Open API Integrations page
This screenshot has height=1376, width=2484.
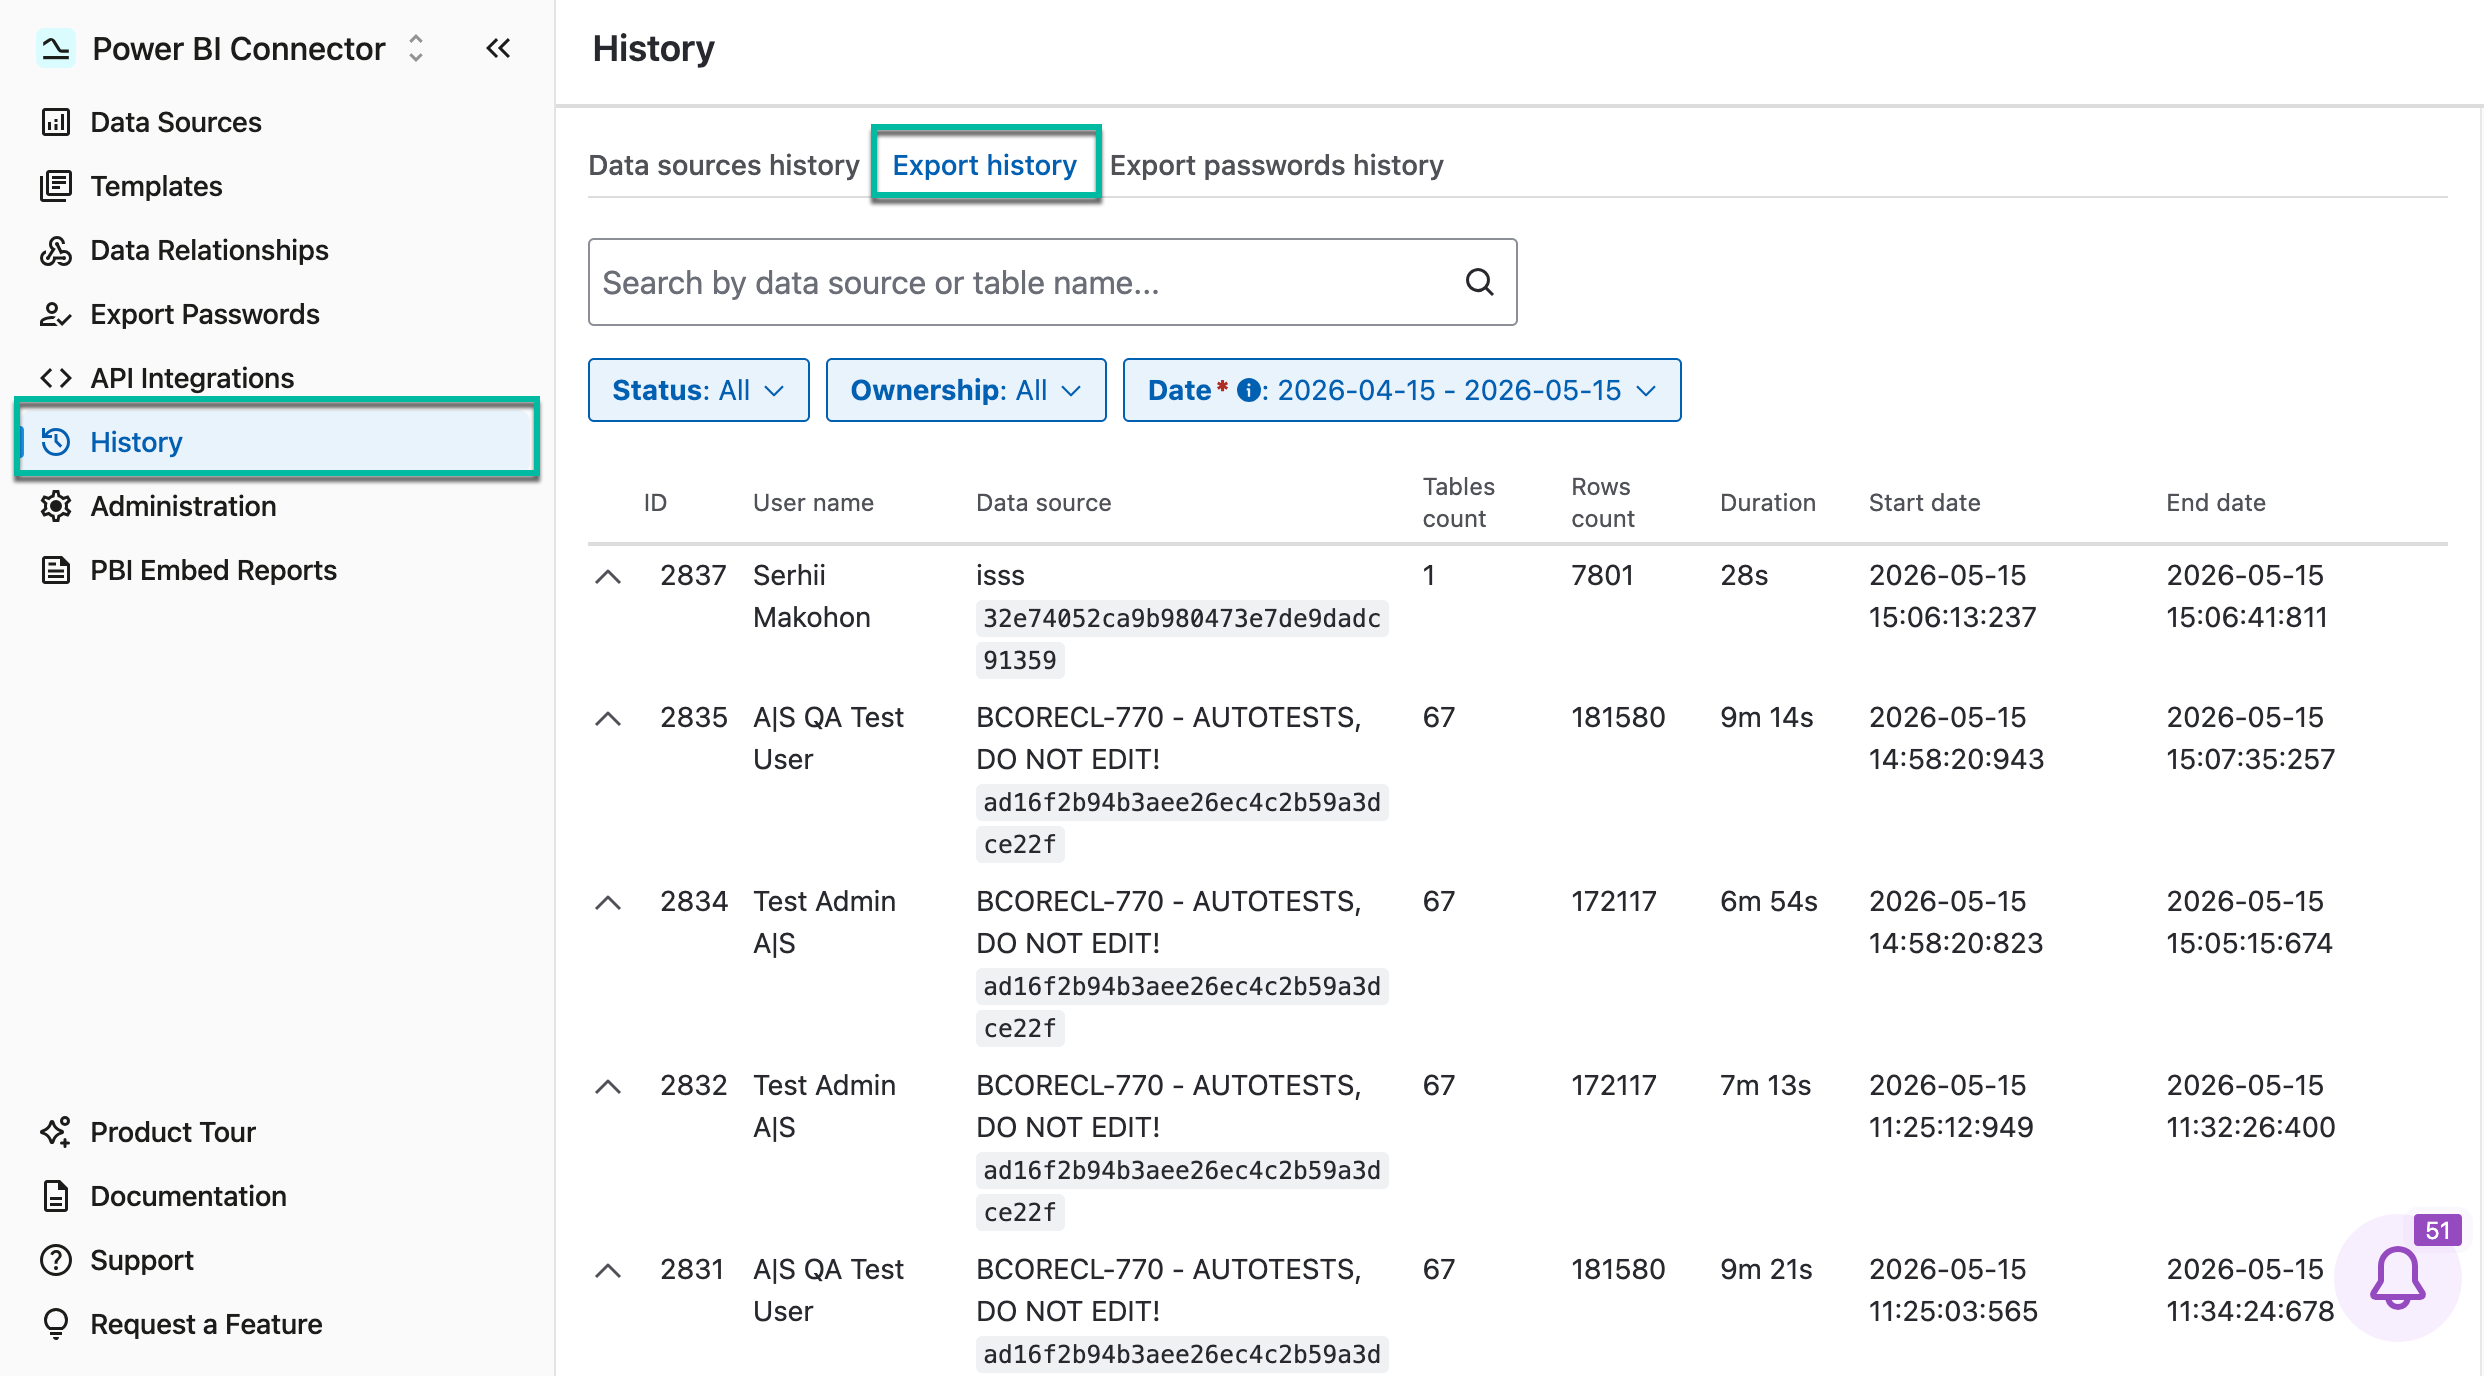(x=192, y=378)
